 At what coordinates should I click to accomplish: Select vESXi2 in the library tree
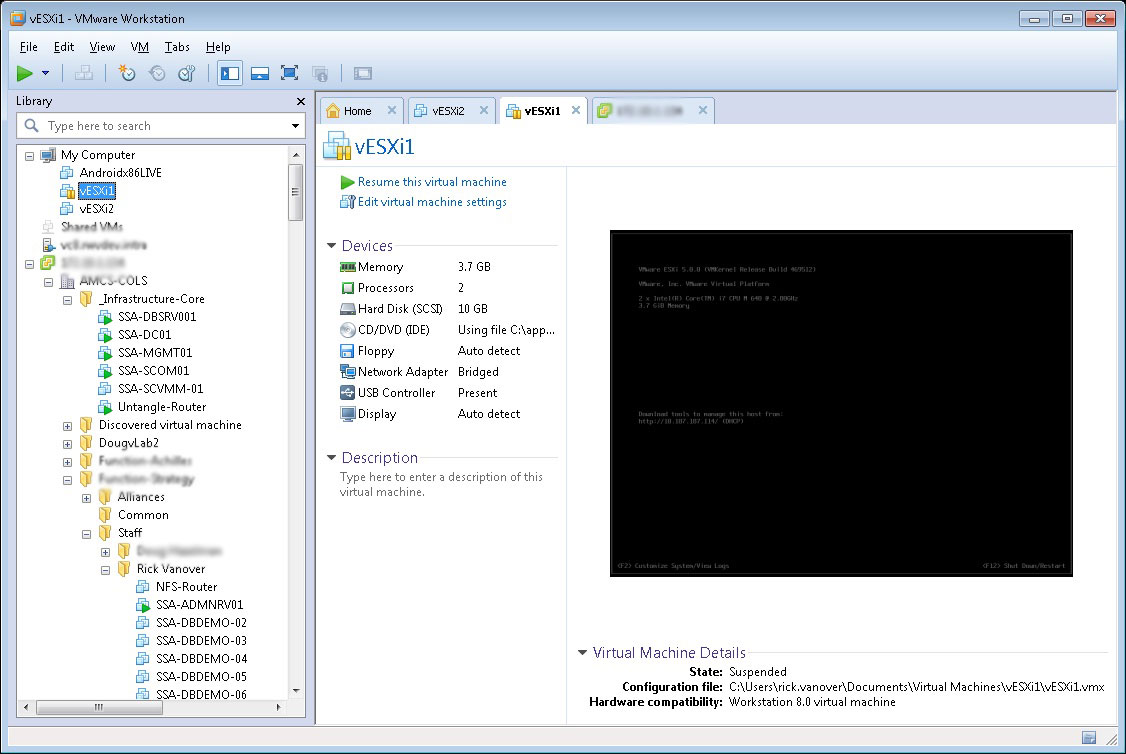point(96,209)
